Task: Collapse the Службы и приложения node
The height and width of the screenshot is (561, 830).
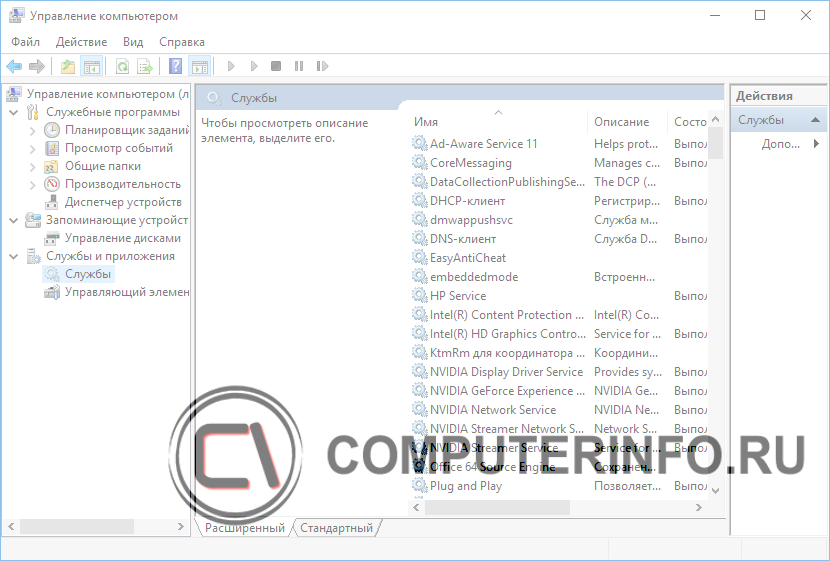Action: pos(14,256)
